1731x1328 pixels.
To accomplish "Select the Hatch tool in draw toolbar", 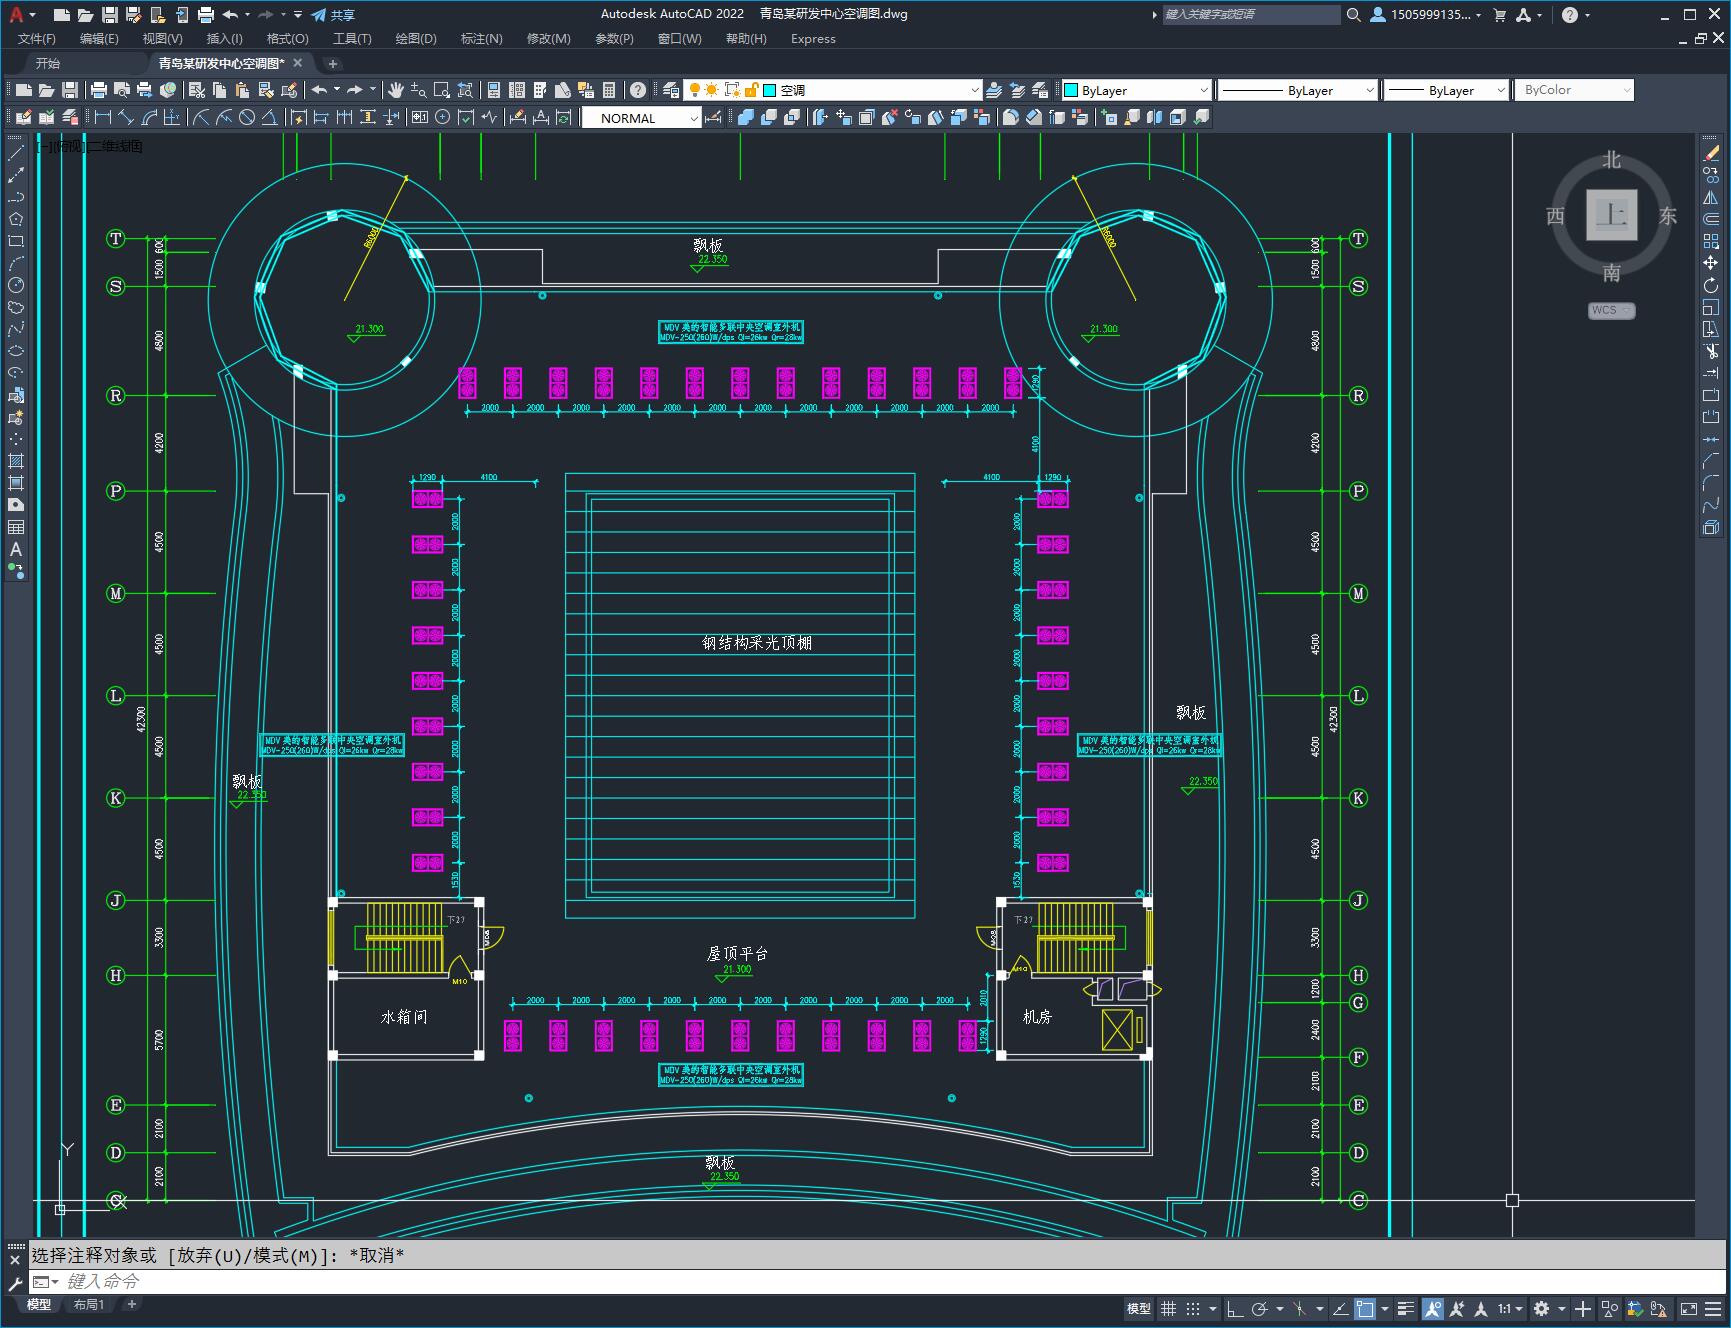I will pos(16,461).
